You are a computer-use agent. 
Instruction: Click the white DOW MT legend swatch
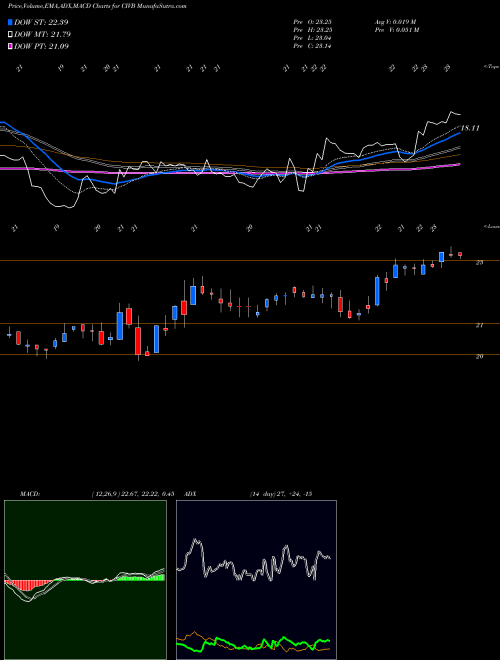point(10,35)
